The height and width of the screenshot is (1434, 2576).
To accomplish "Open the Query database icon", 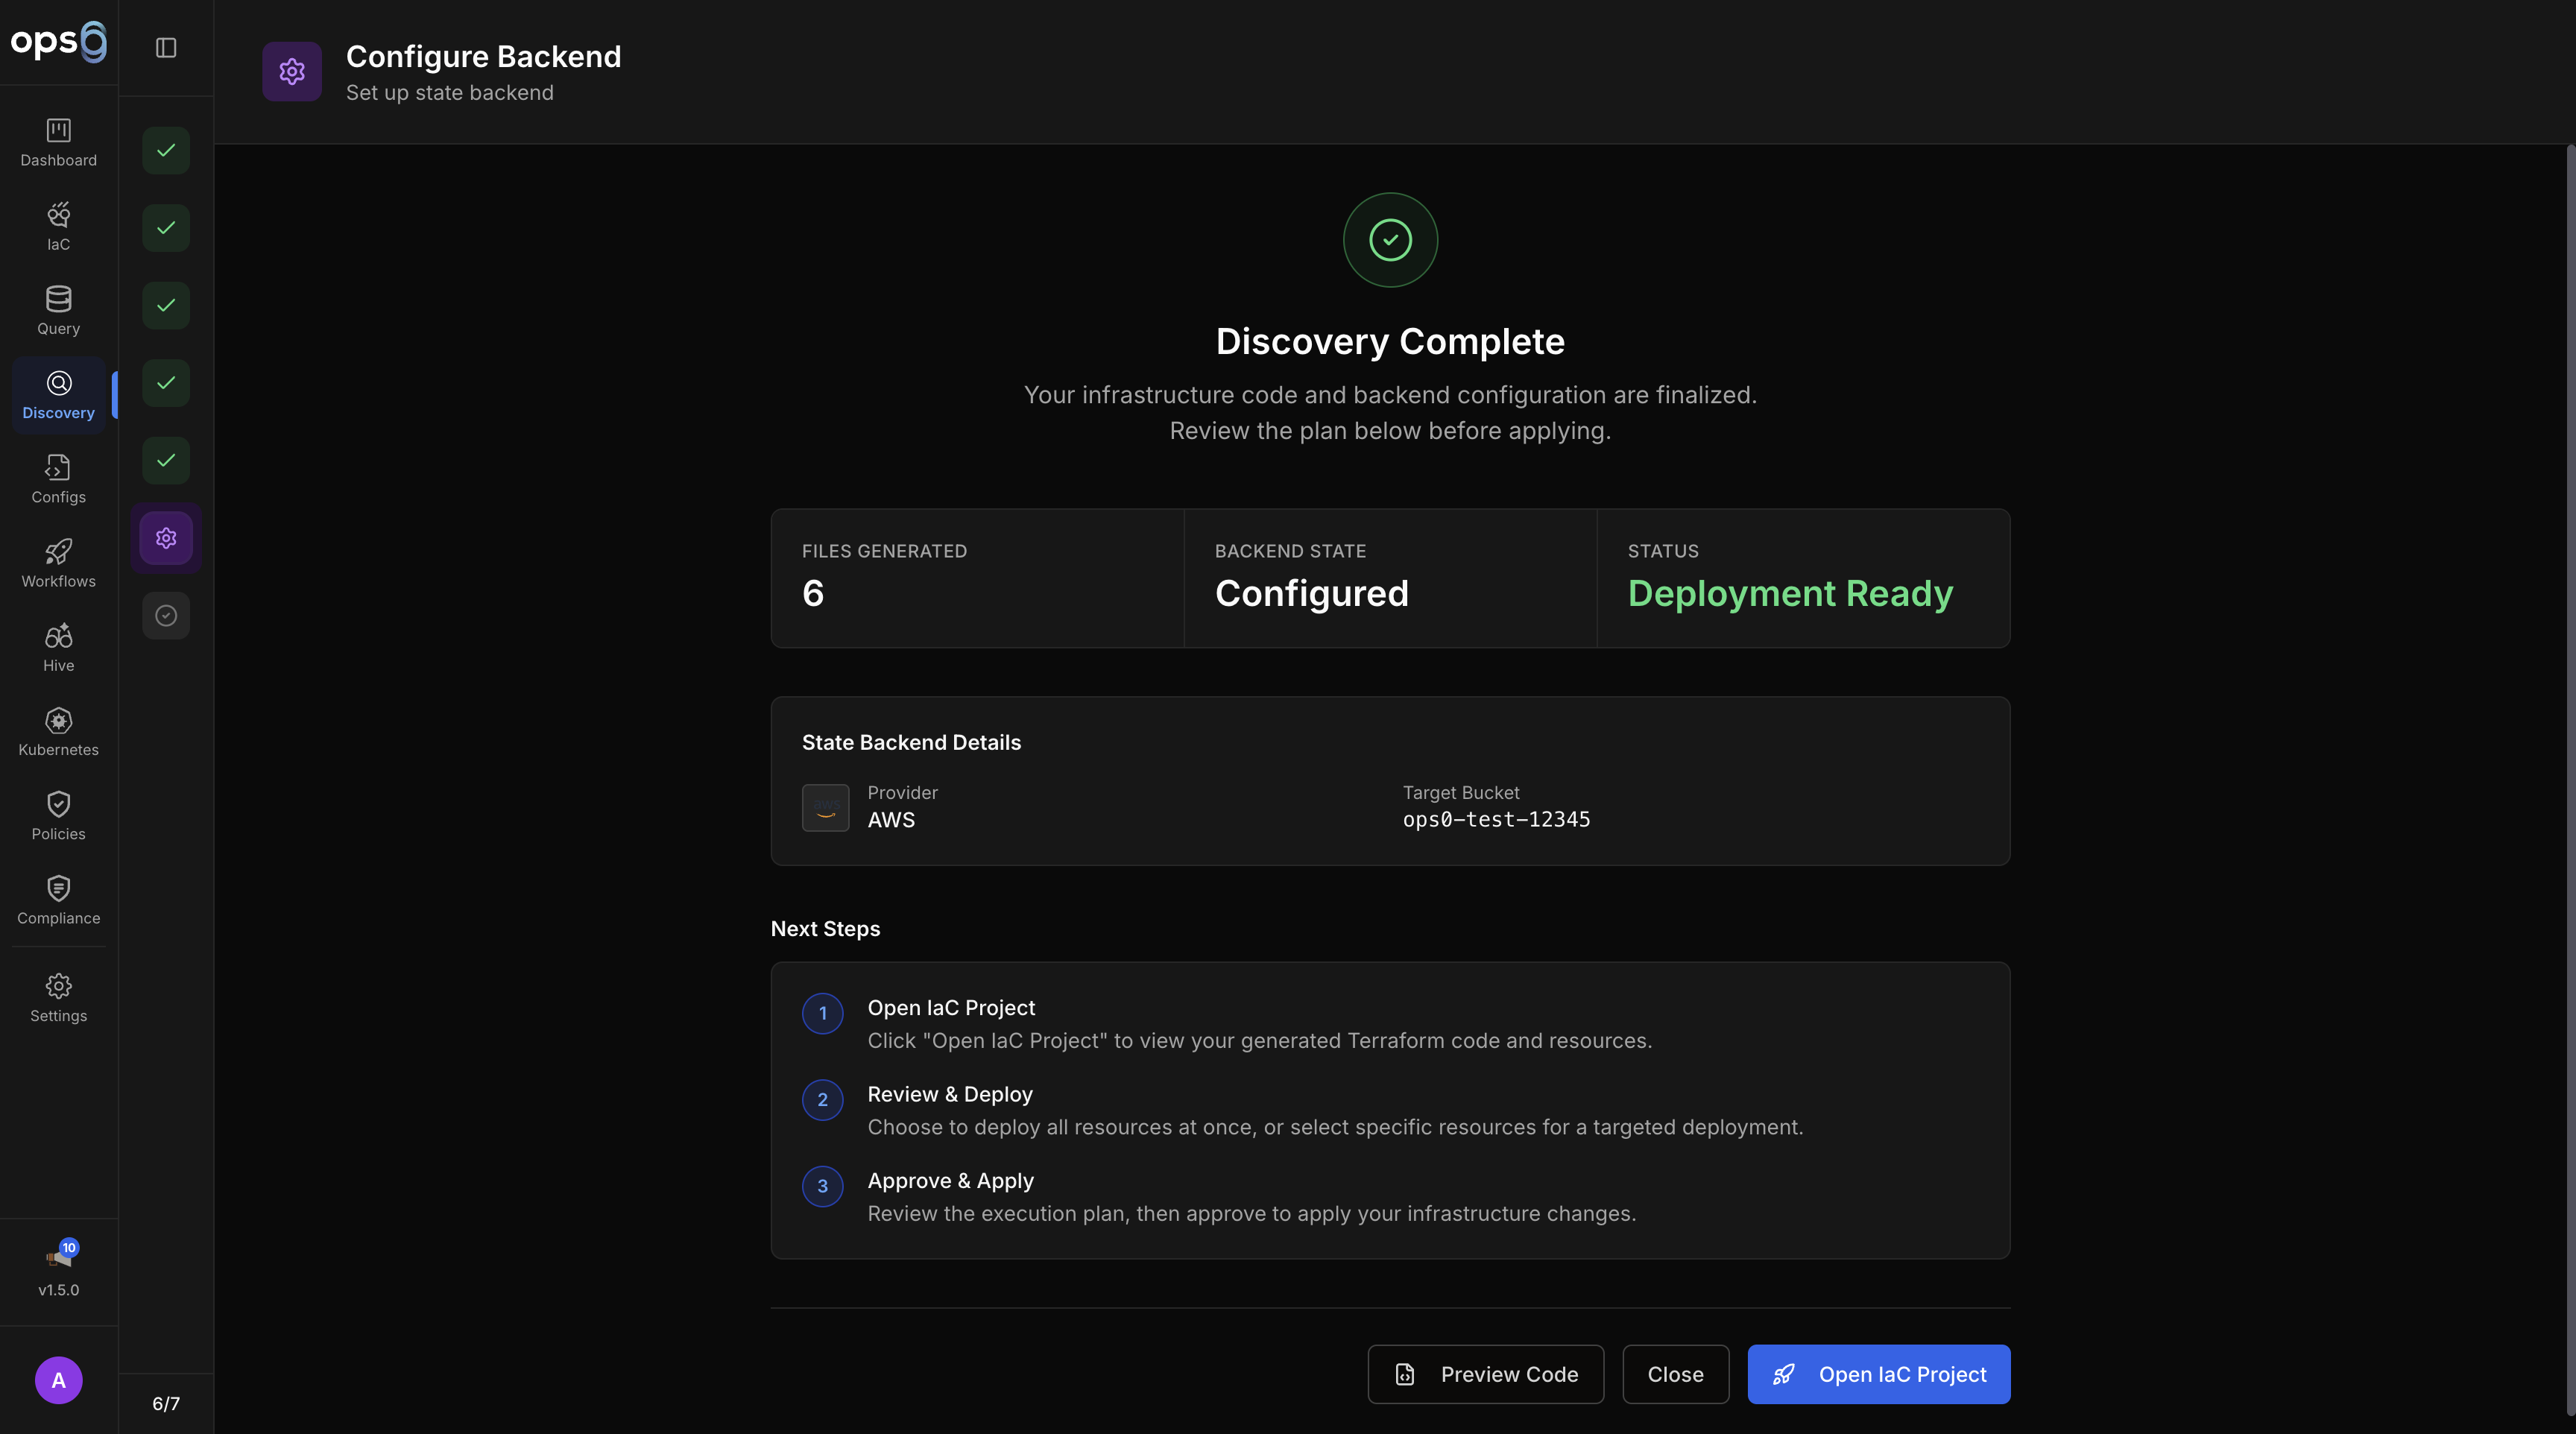I will click(x=58, y=310).
